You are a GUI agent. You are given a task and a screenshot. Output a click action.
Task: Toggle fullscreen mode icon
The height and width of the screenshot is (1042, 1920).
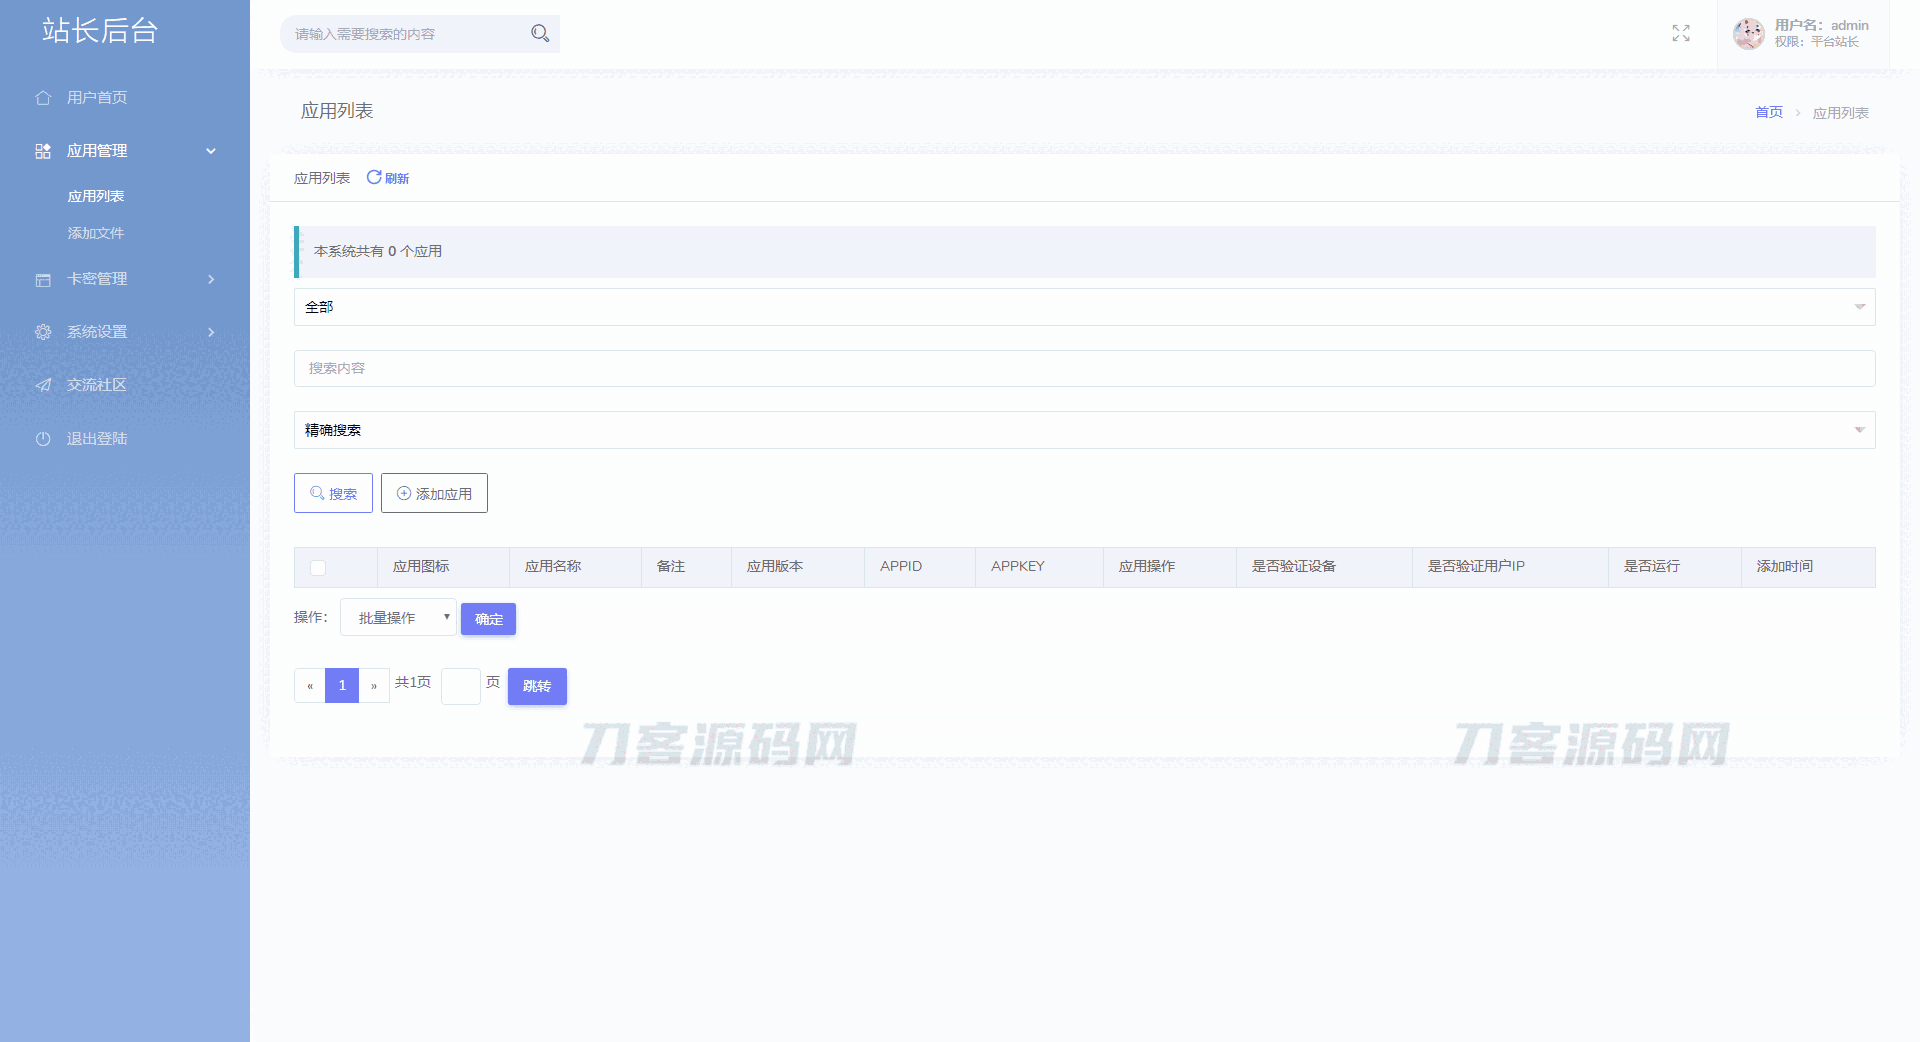click(x=1681, y=33)
